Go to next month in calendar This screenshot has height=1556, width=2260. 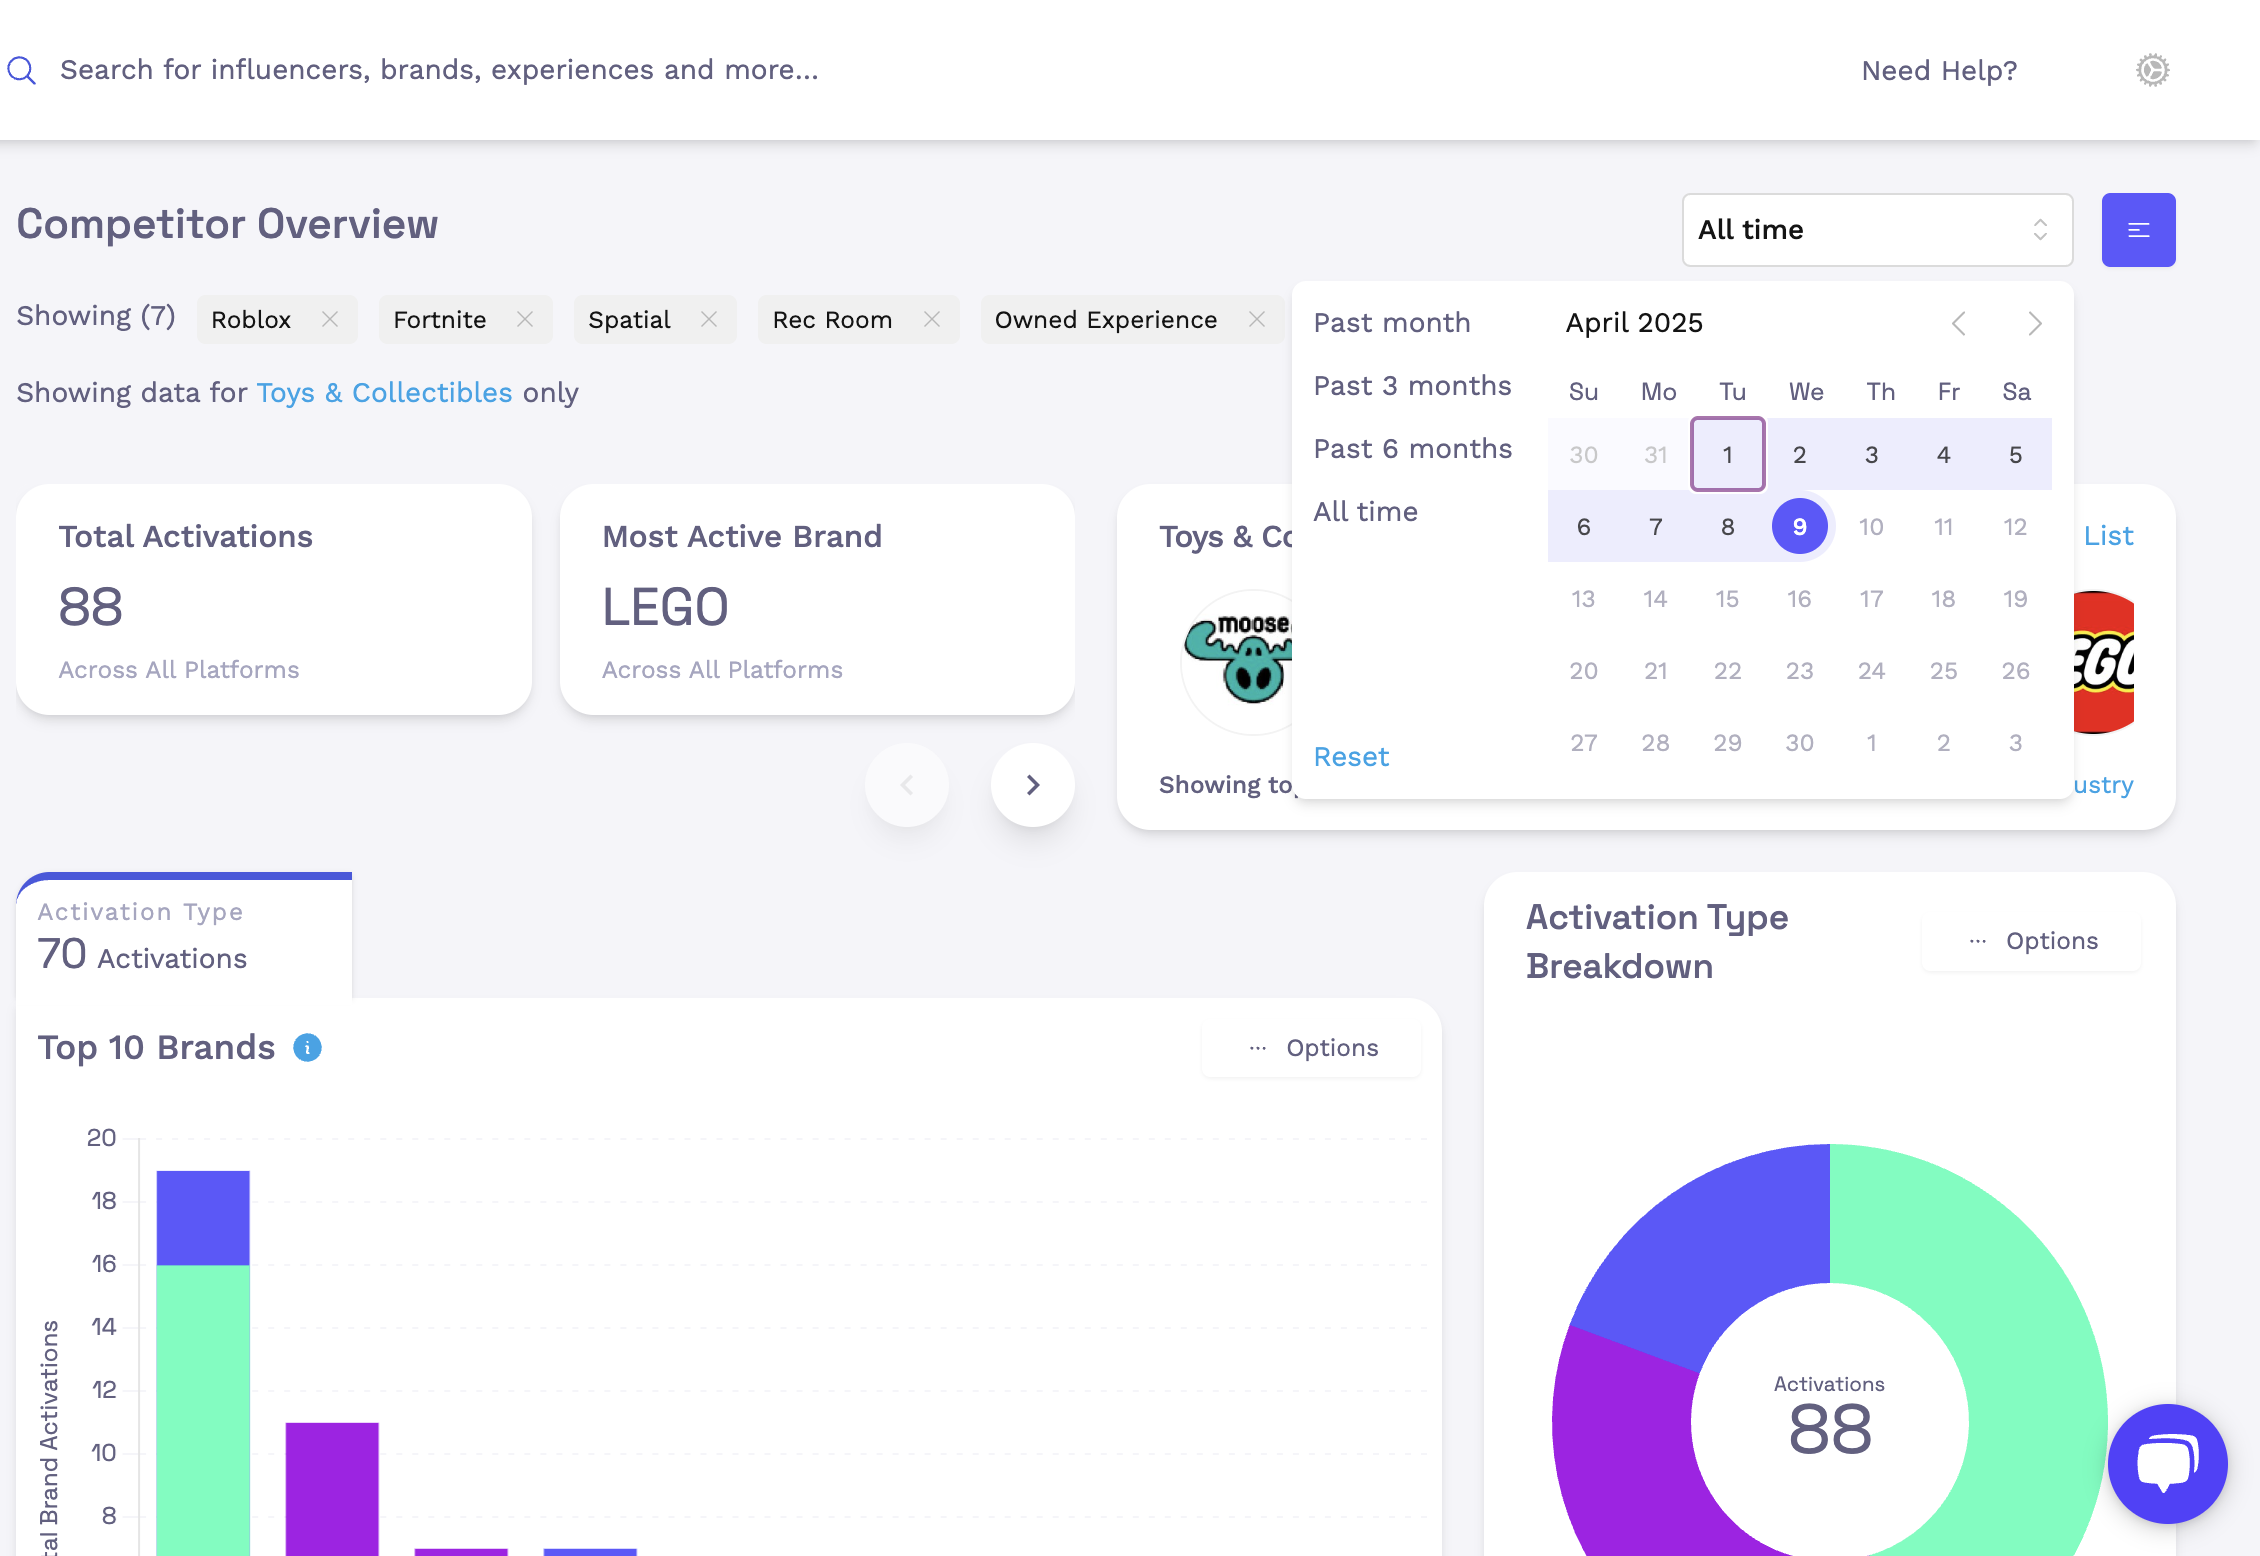coord(2034,323)
